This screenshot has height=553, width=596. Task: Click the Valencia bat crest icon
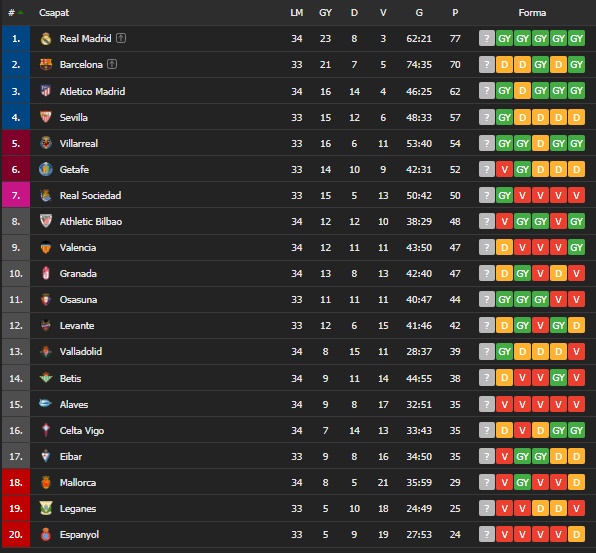click(x=46, y=247)
